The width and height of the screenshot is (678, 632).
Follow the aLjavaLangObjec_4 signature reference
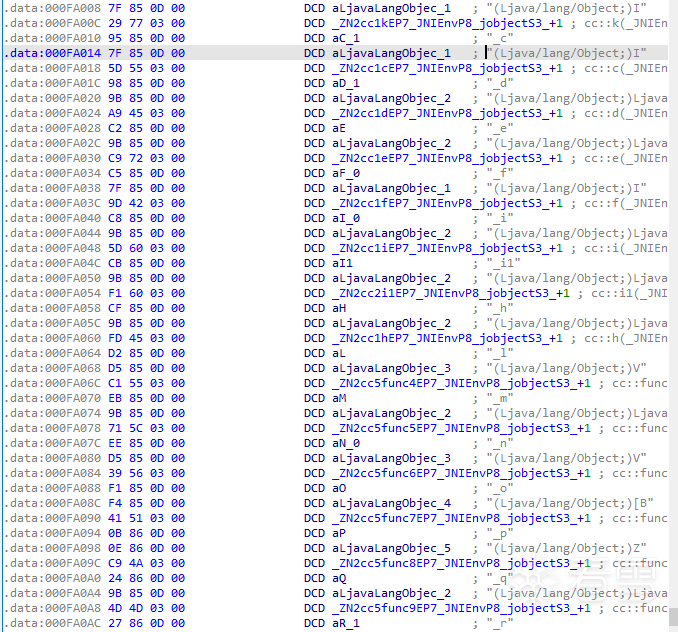point(391,503)
